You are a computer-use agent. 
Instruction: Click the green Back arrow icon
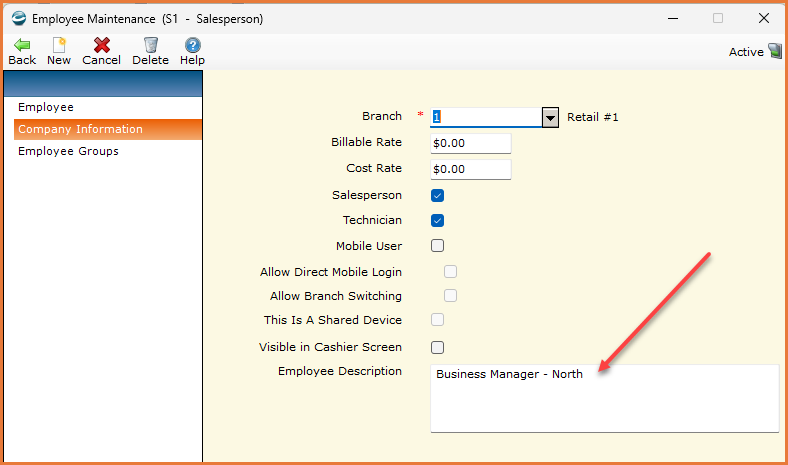(x=22, y=45)
